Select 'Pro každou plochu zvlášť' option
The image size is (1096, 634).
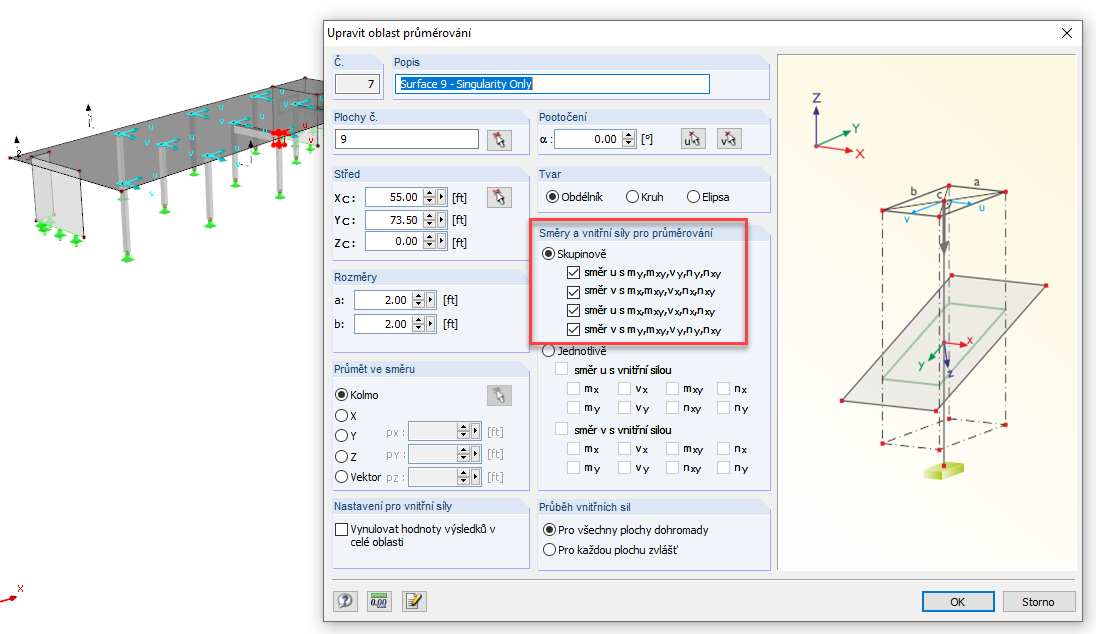tap(549, 550)
